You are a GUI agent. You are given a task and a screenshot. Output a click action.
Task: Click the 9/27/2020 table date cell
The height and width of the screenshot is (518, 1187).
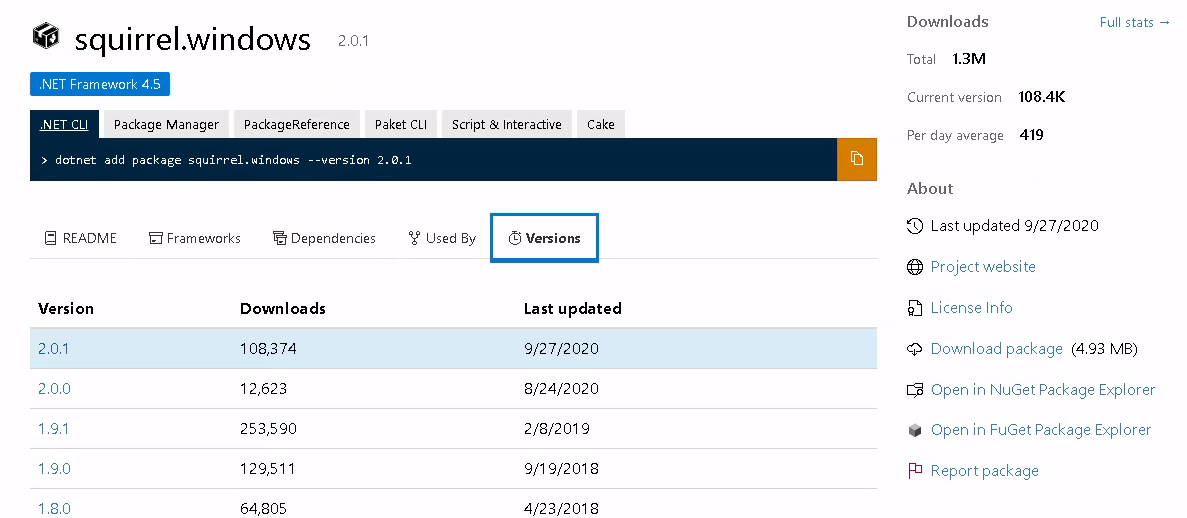(x=561, y=349)
